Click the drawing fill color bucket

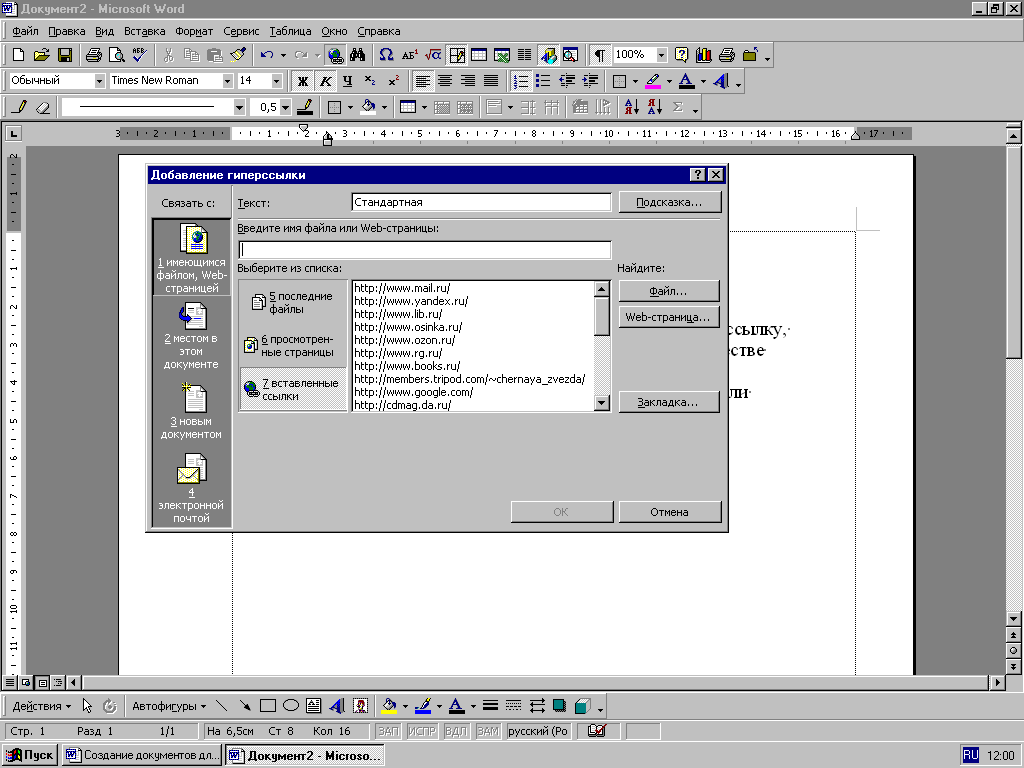389,706
